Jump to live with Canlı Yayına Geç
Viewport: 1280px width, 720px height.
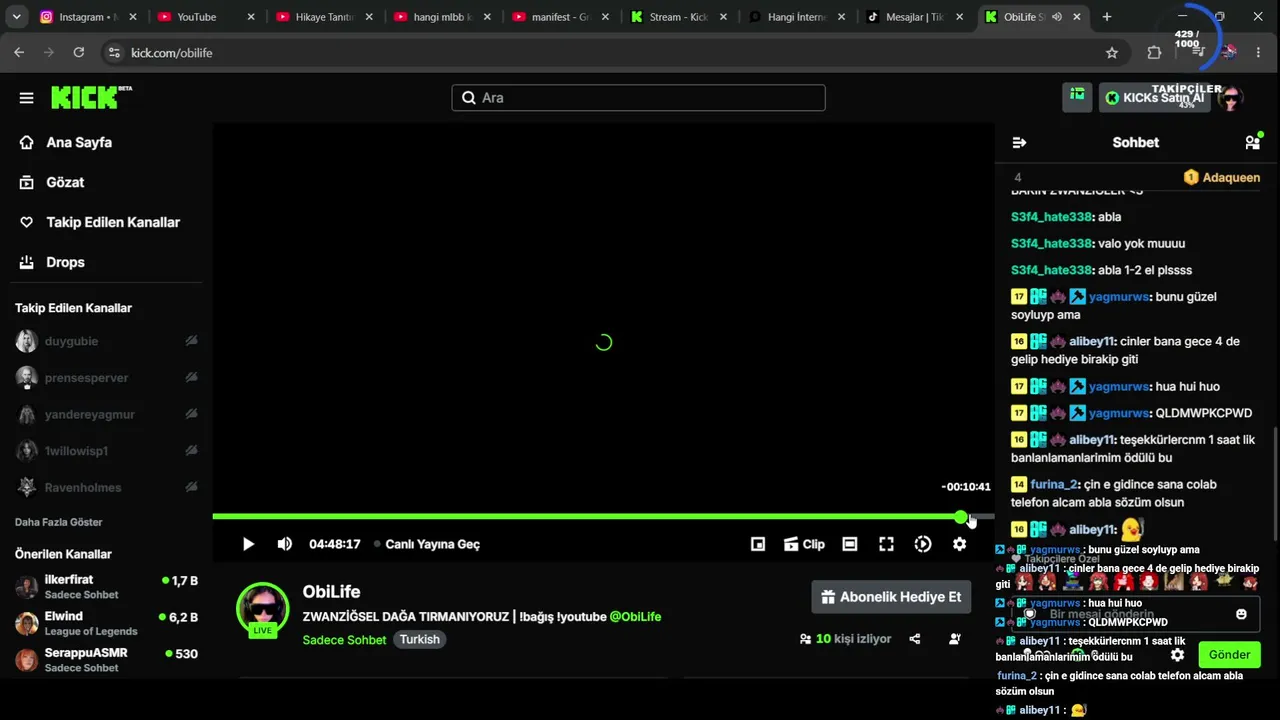[x=427, y=544]
